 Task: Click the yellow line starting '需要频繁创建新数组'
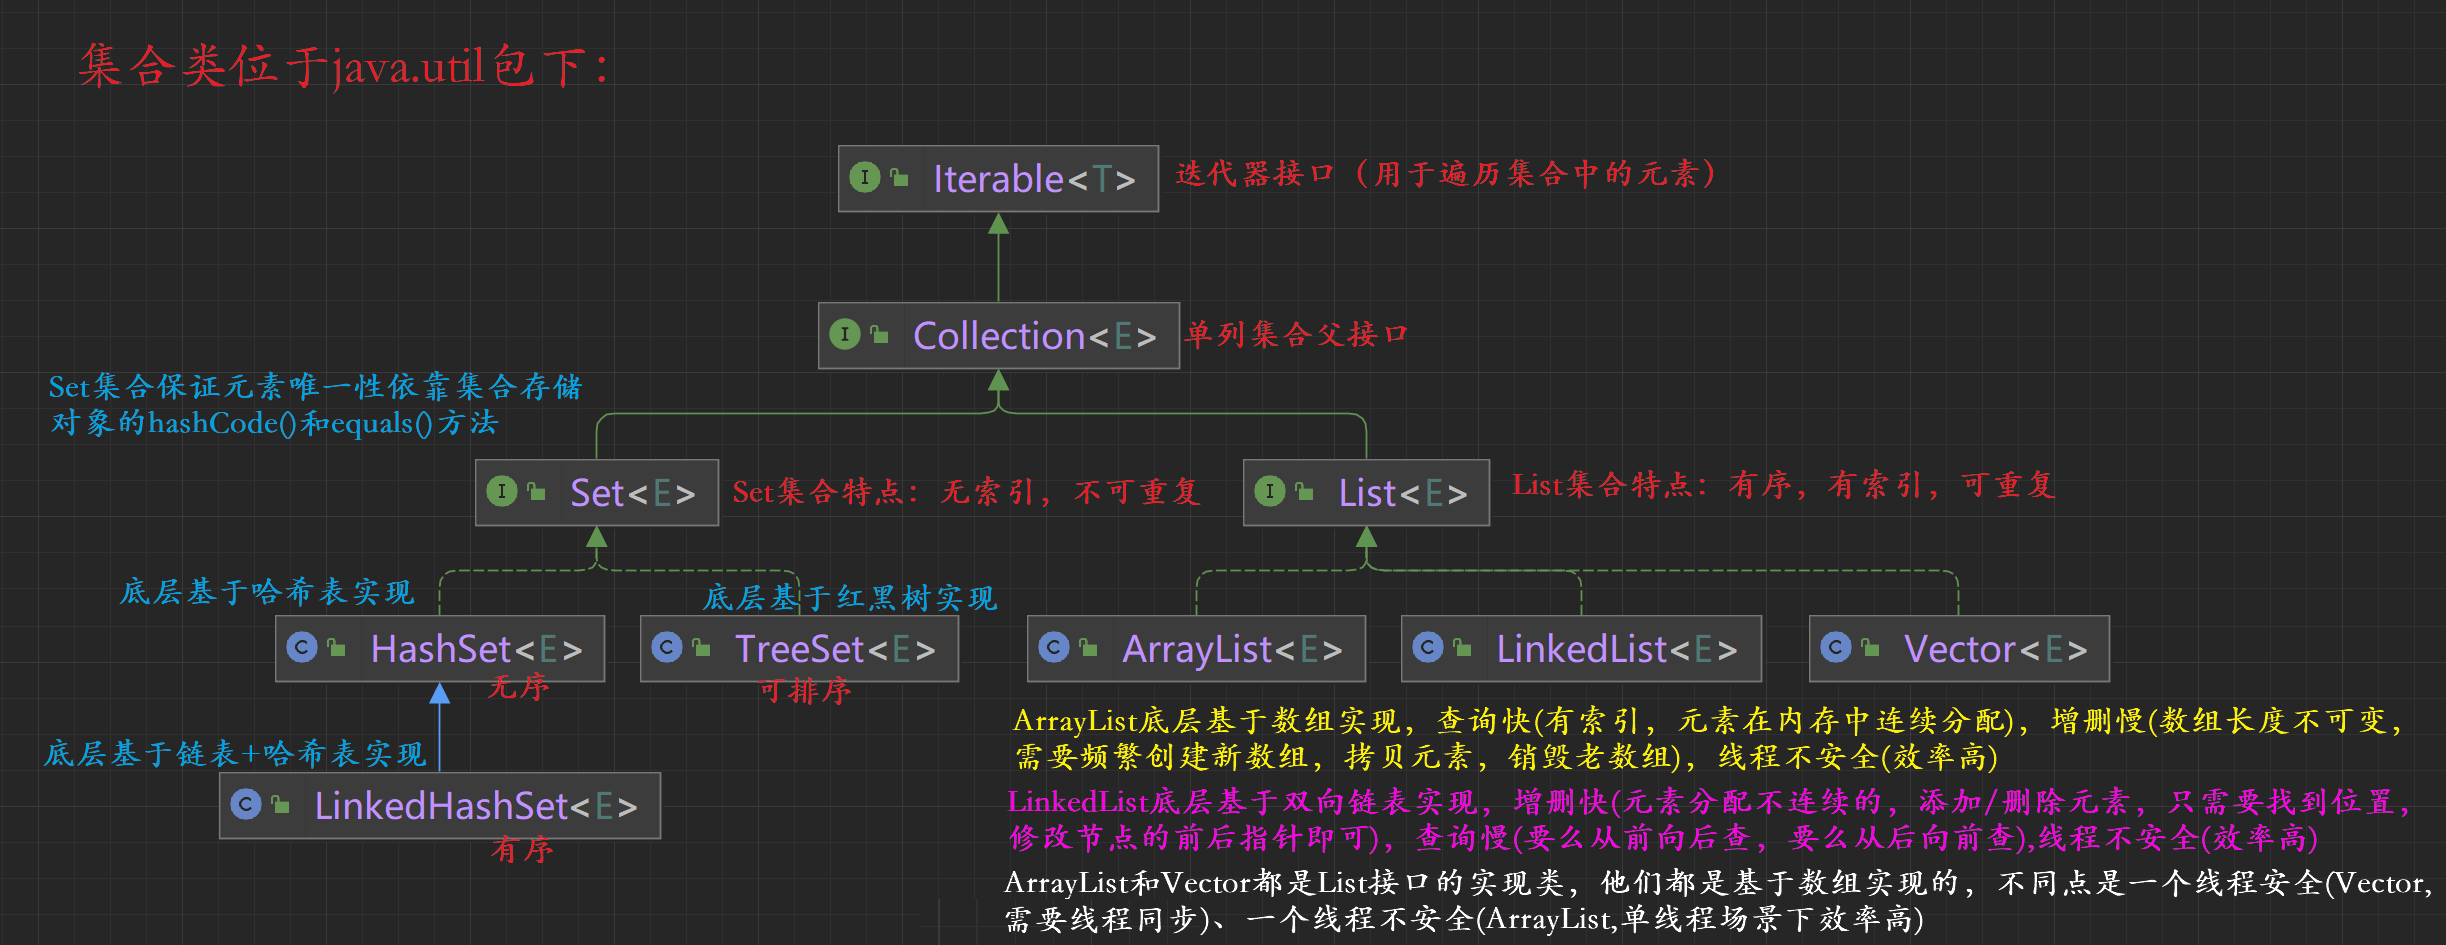click(1506, 757)
